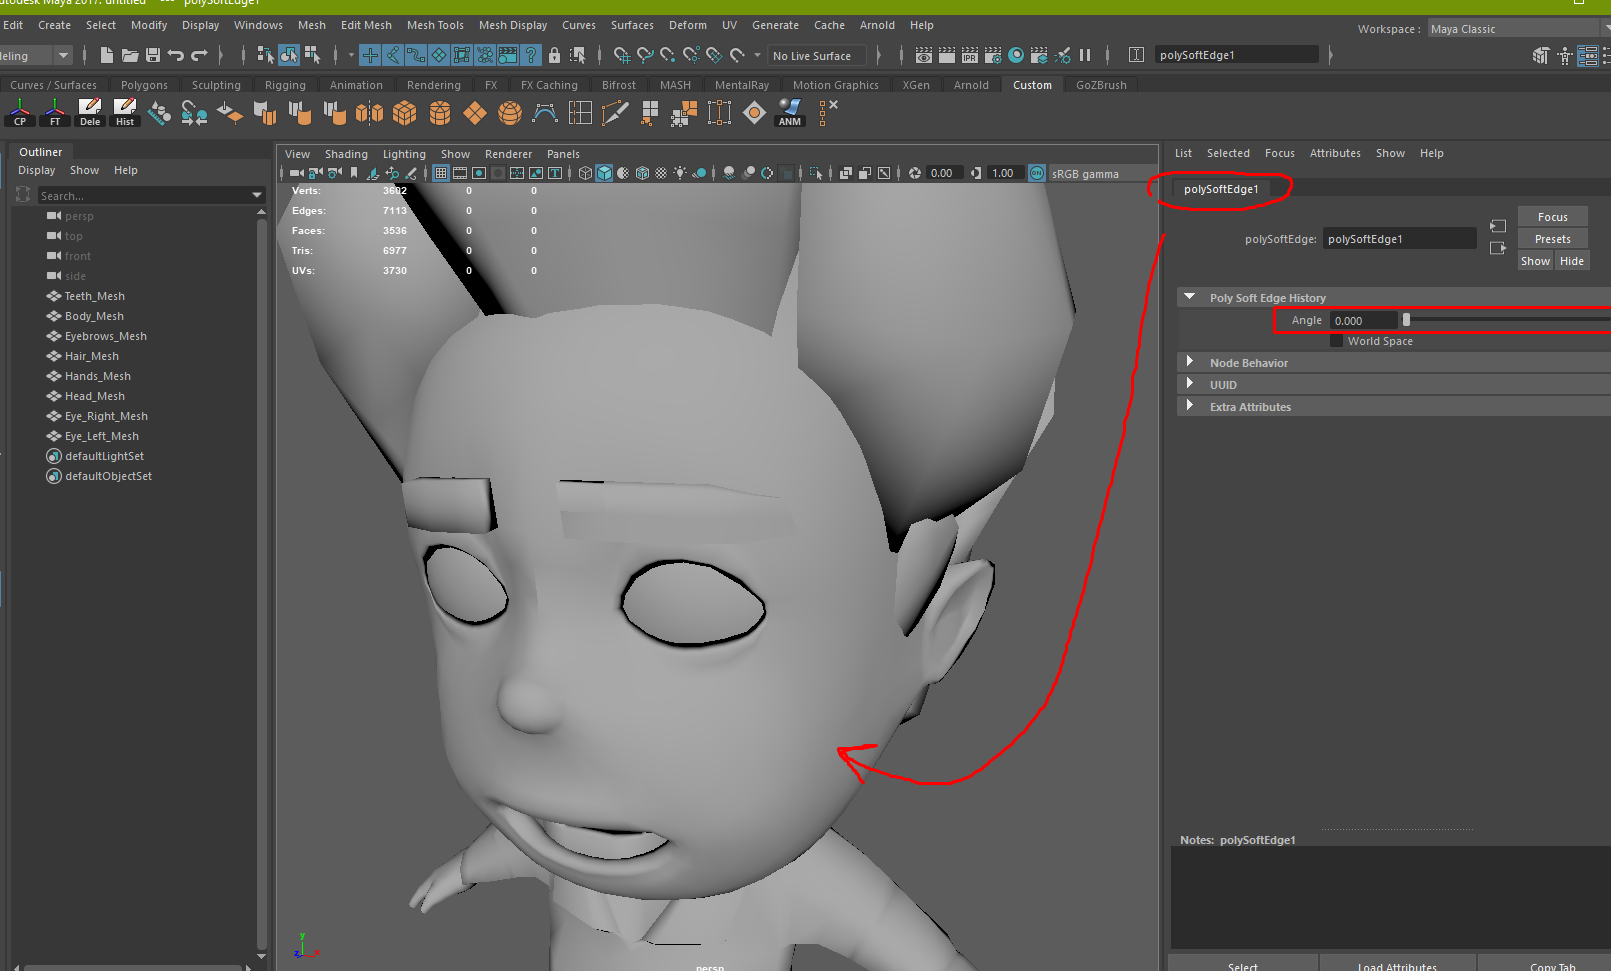This screenshot has height=971, width=1611.
Task: Switch viewport to smooth shaded cube icon
Action: coord(603,172)
